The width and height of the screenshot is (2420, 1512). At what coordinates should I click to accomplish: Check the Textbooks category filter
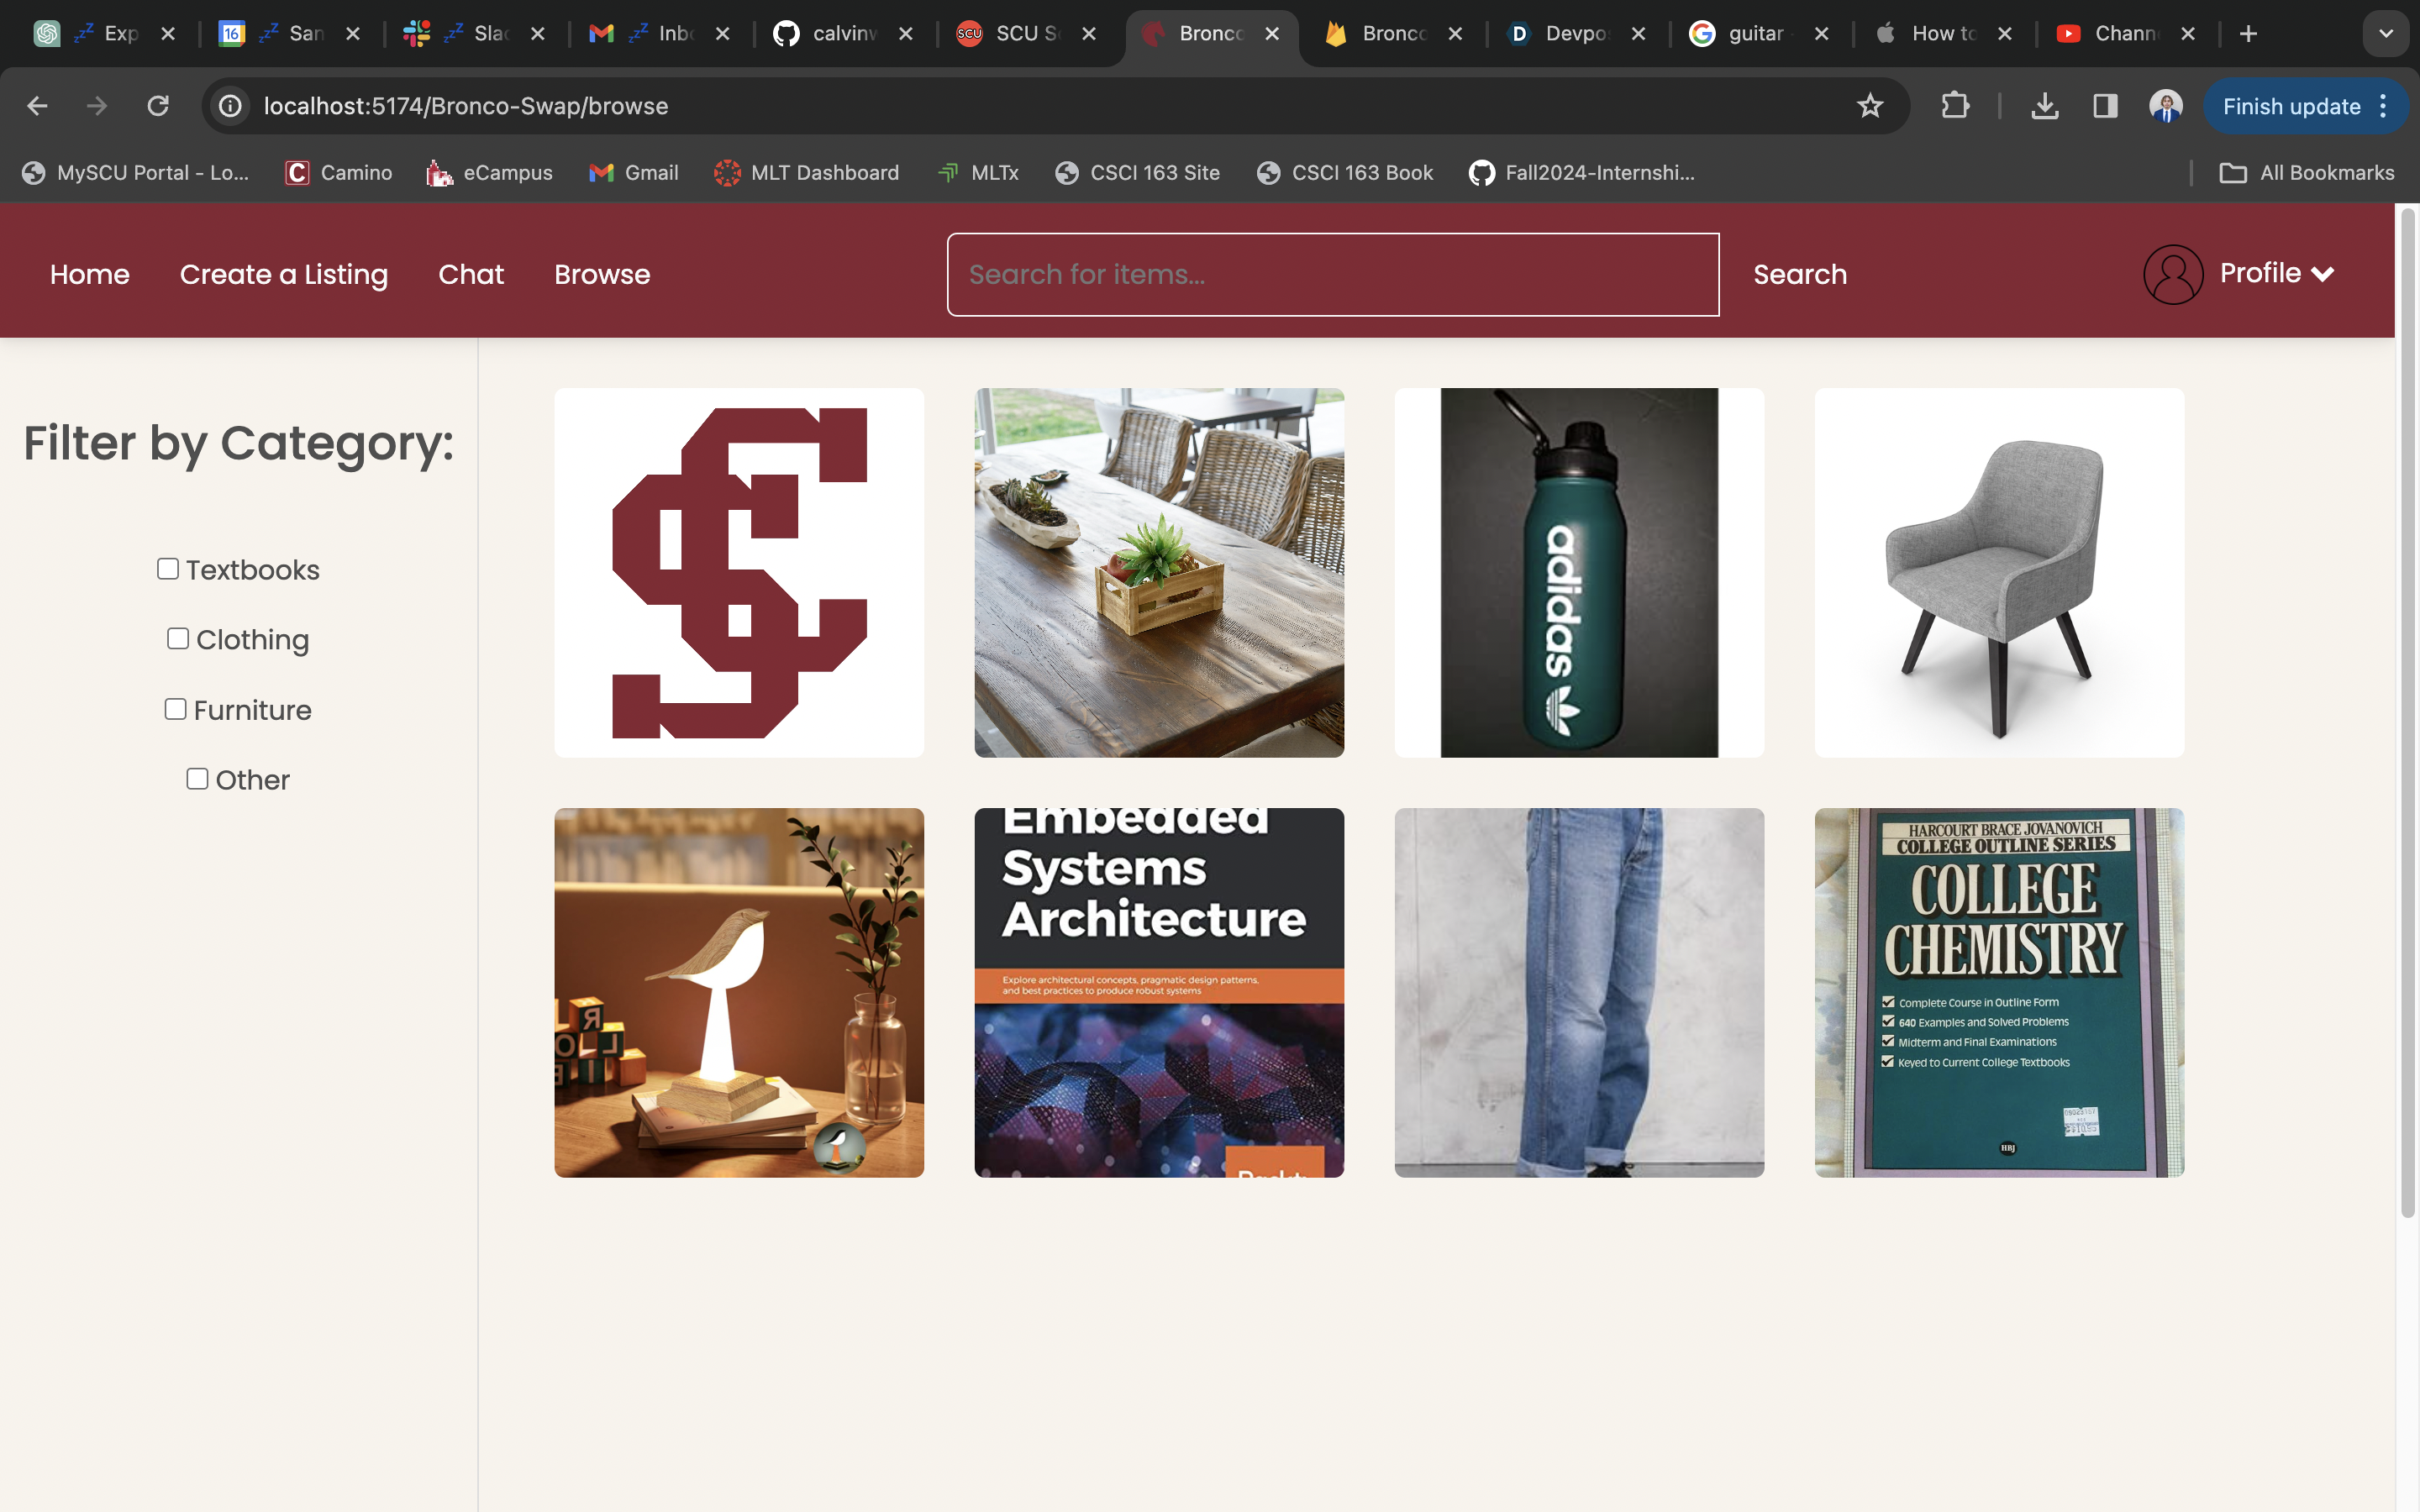168,569
